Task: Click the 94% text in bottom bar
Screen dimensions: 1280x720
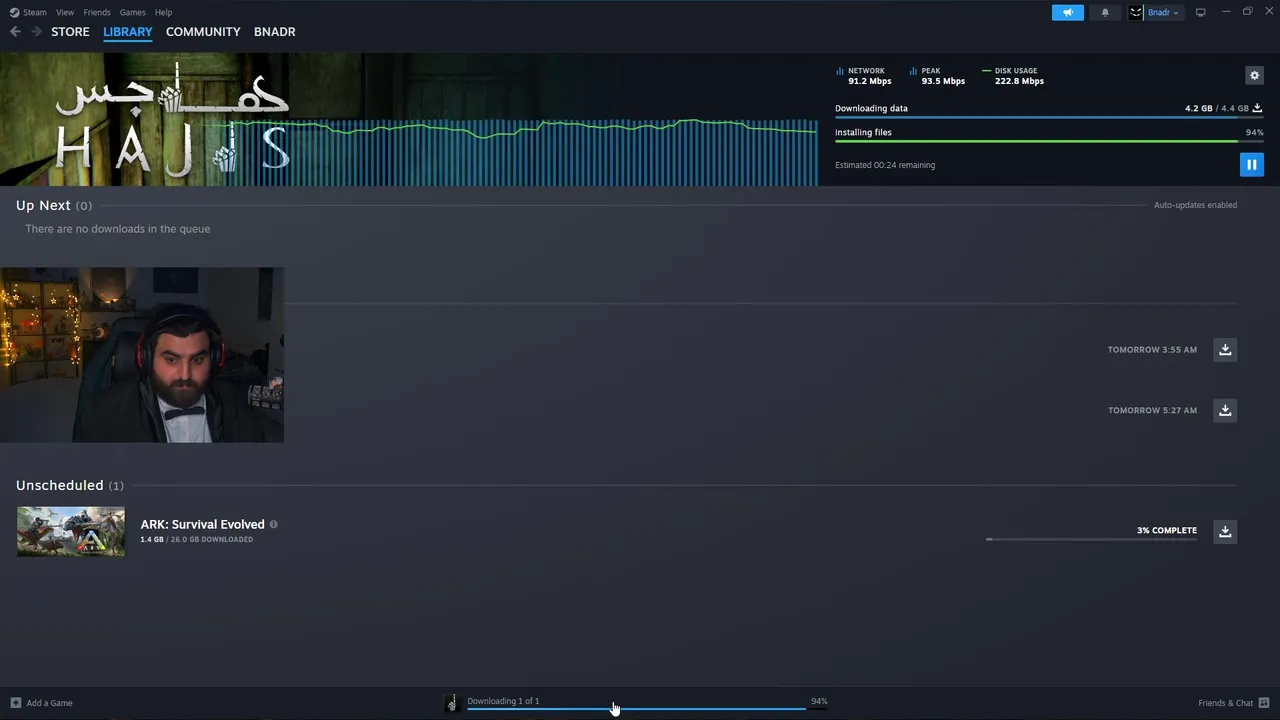Action: click(x=819, y=701)
